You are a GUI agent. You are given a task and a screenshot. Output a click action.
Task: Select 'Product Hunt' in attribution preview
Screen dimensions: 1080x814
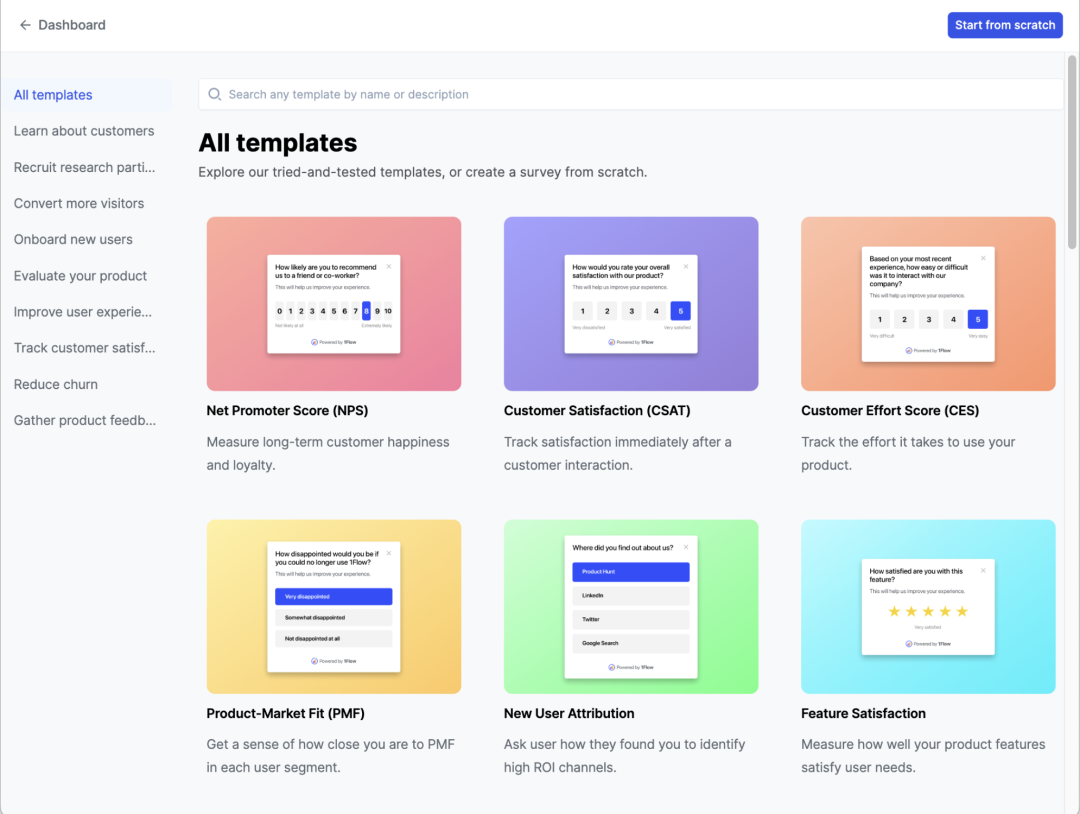630,572
